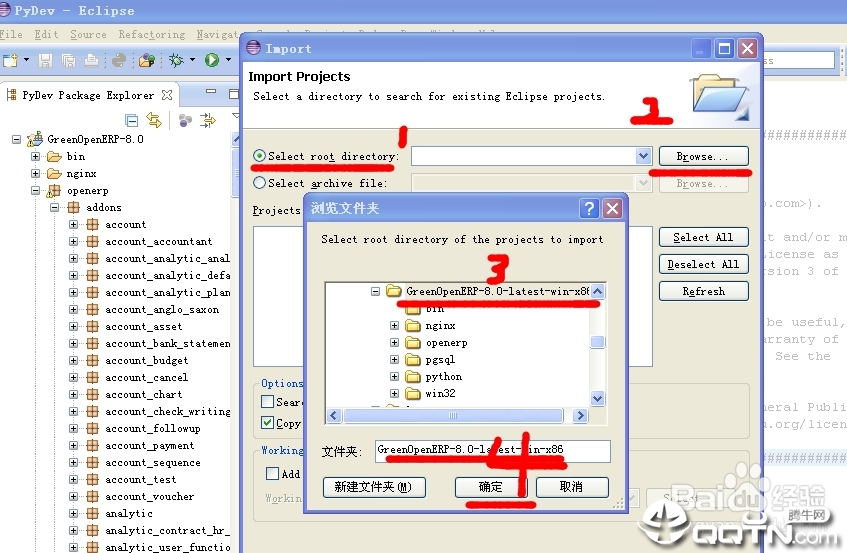Image resolution: width=847 pixels, height=553 pixels.
Task: Open the Edit menu
Action: click(x=46, y=34)
